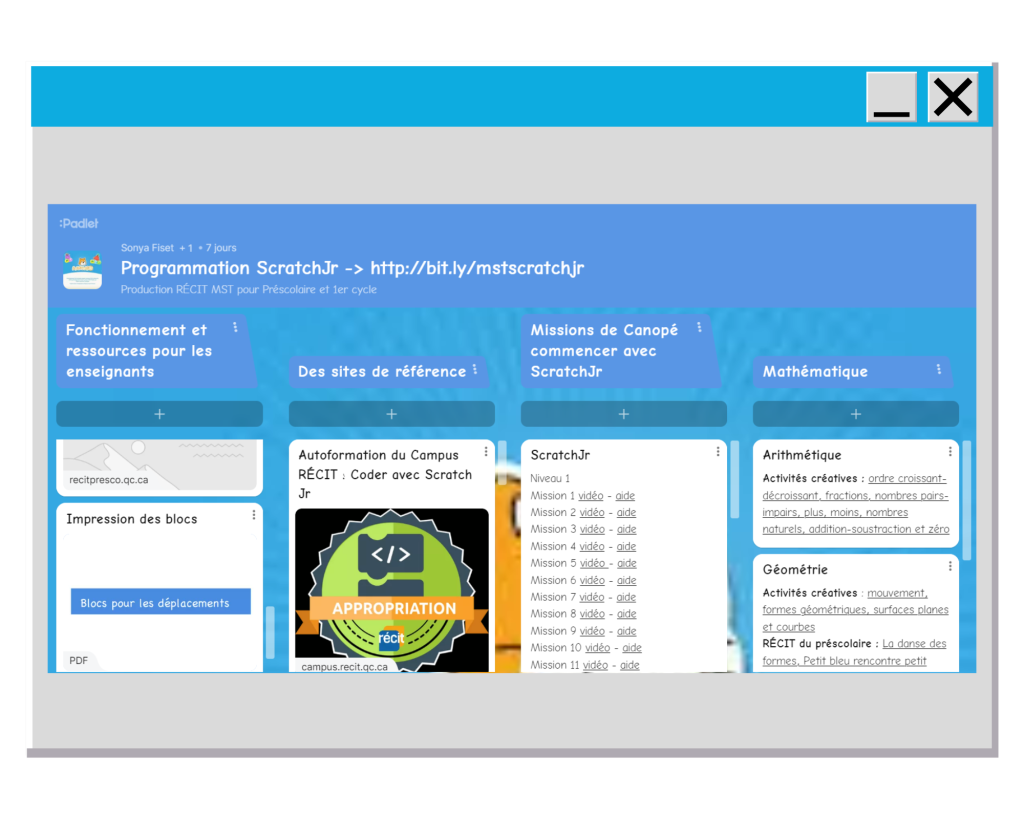The width and height of the screenshot is (1024, 819).
Task: Open the Mission 5 vidéo link
Action: click(x=592, y=563)
